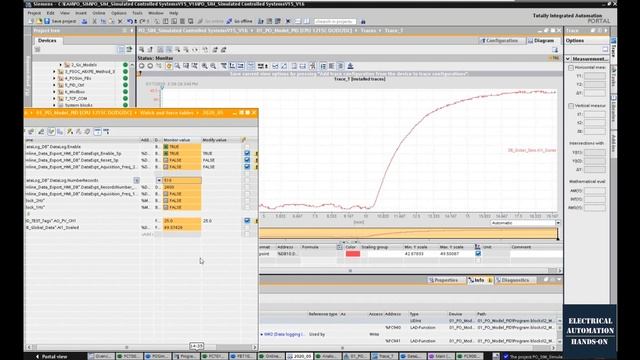640x360 pixels.
Task: Check modify box for DataLog.Enable row
Action: (247, 147)
